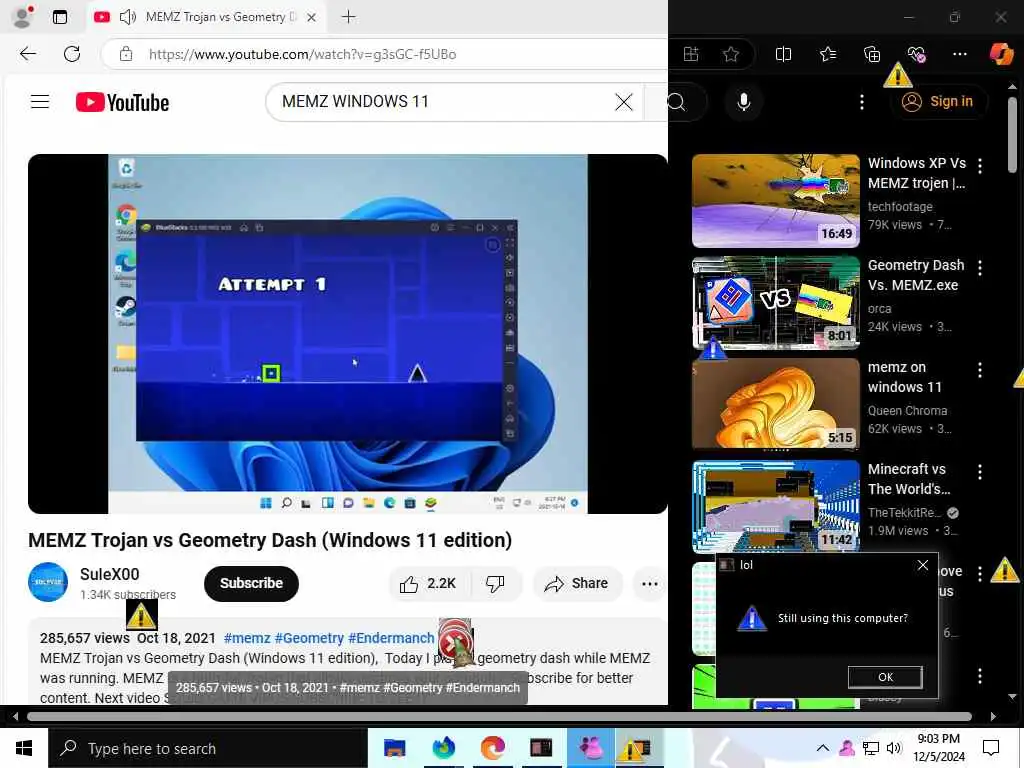
Task: Click the page vertical scrollbar thumb
Action: click(1012, 135)
